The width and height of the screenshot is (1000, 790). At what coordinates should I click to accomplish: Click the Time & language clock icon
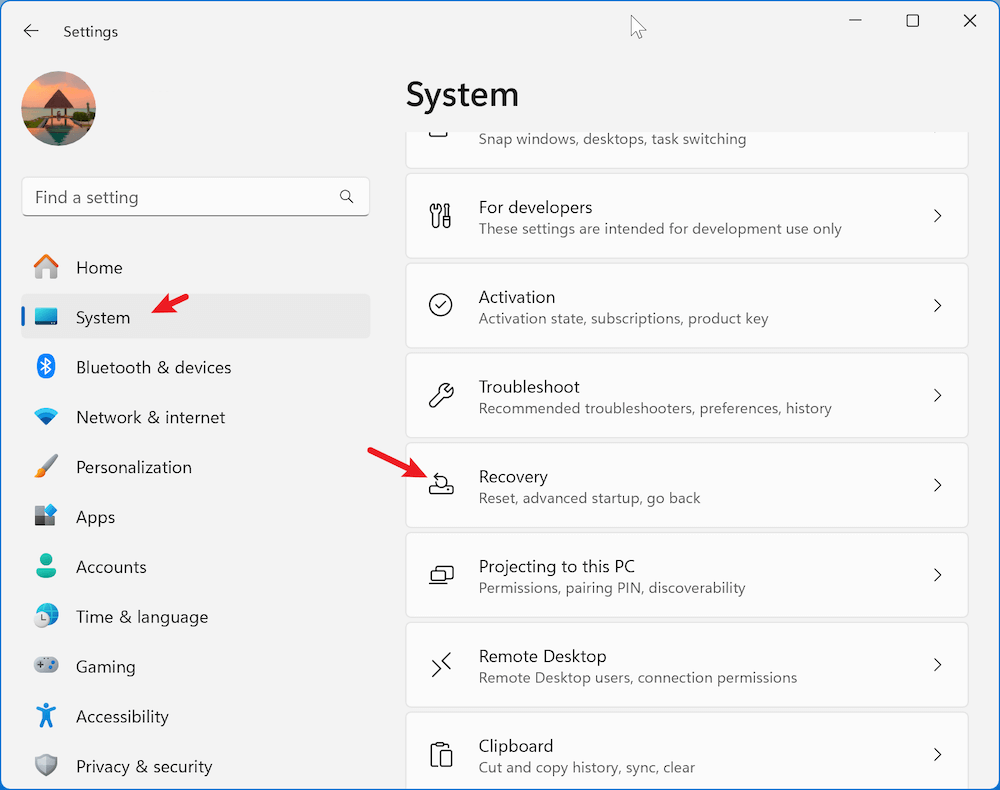click(46, 617)
